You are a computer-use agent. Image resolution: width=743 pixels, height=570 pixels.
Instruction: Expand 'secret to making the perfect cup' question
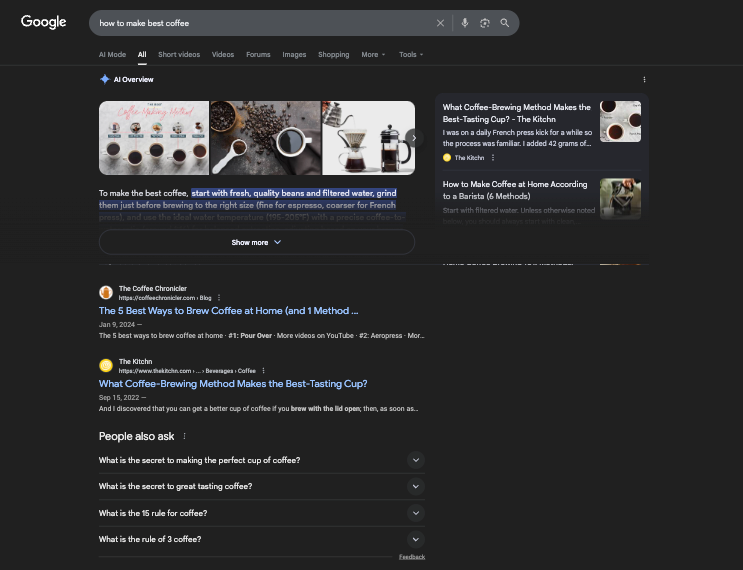(416, 460)
